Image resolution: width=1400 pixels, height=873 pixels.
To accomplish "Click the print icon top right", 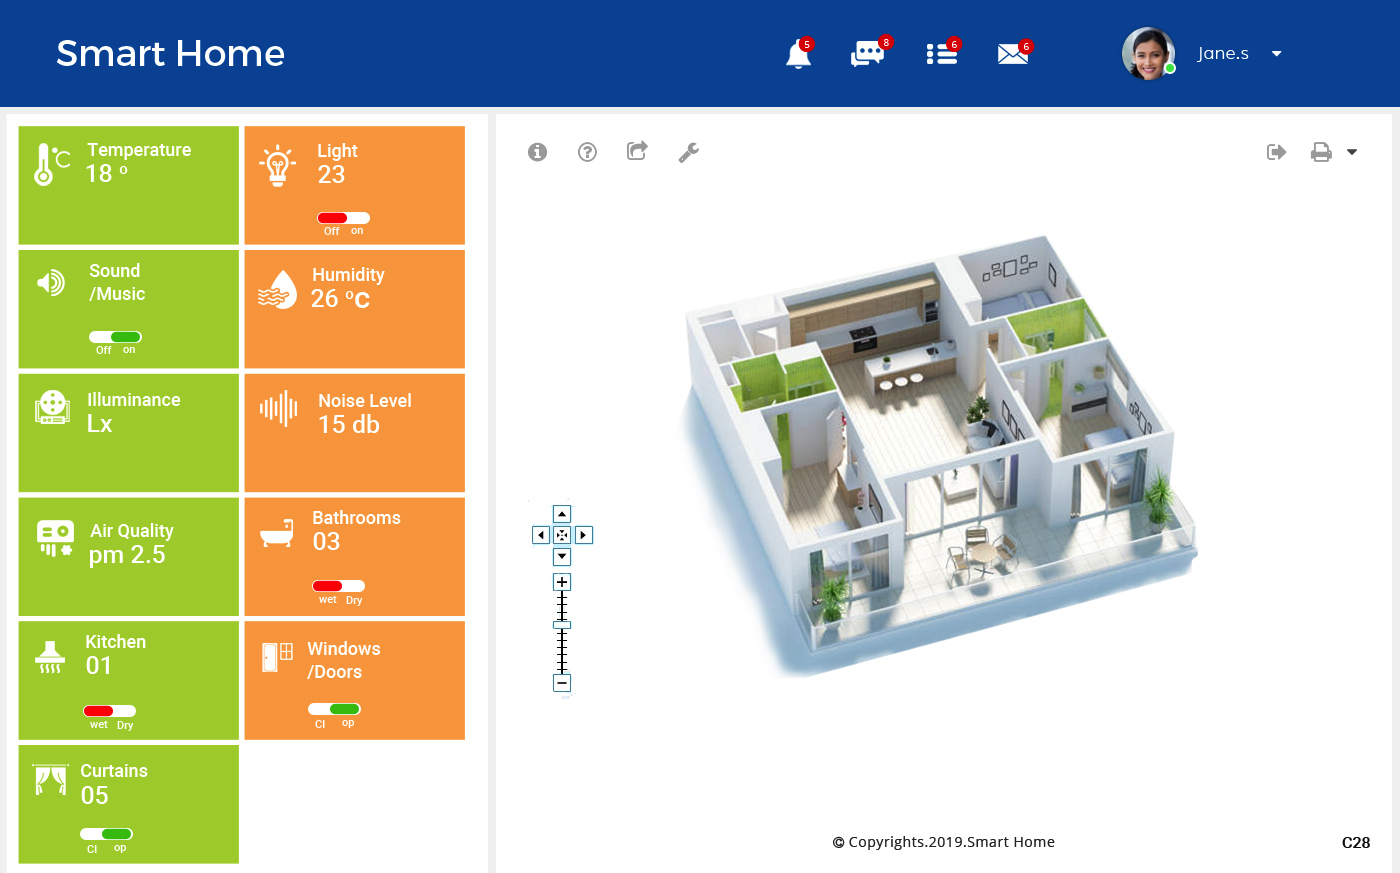I will [x=1321, y=151].
